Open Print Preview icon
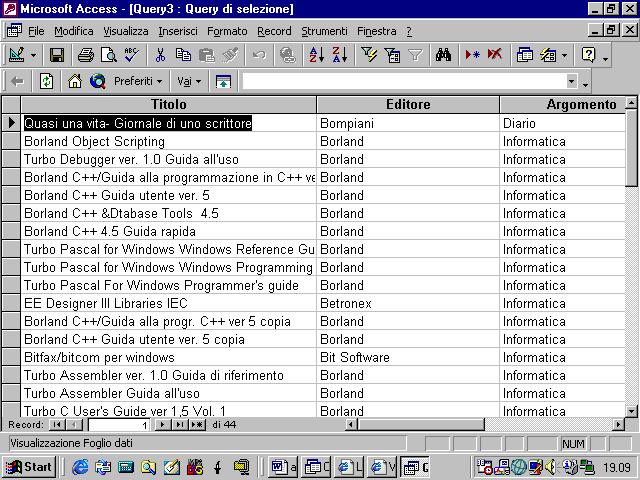The image size is (640, 480). coord(109,55)
